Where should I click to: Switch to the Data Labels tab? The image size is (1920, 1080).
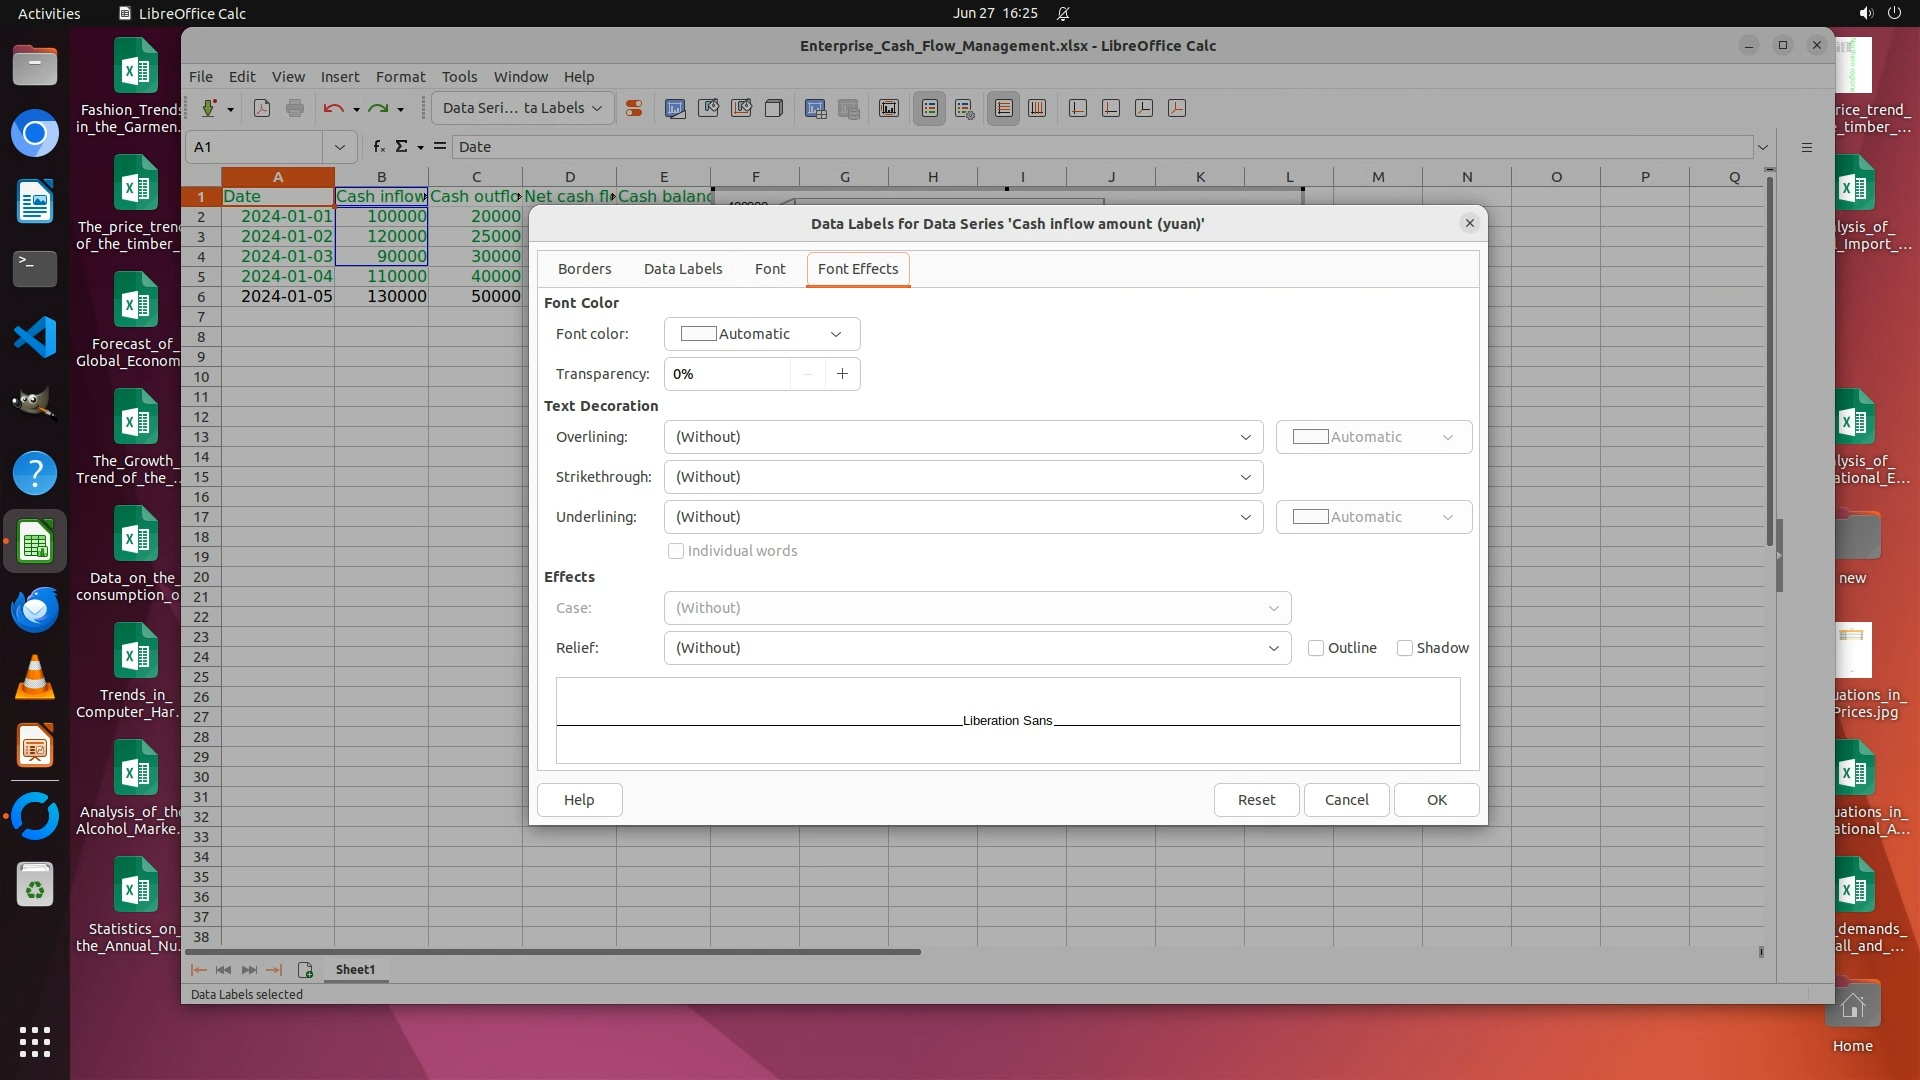[x=682, y=269]
